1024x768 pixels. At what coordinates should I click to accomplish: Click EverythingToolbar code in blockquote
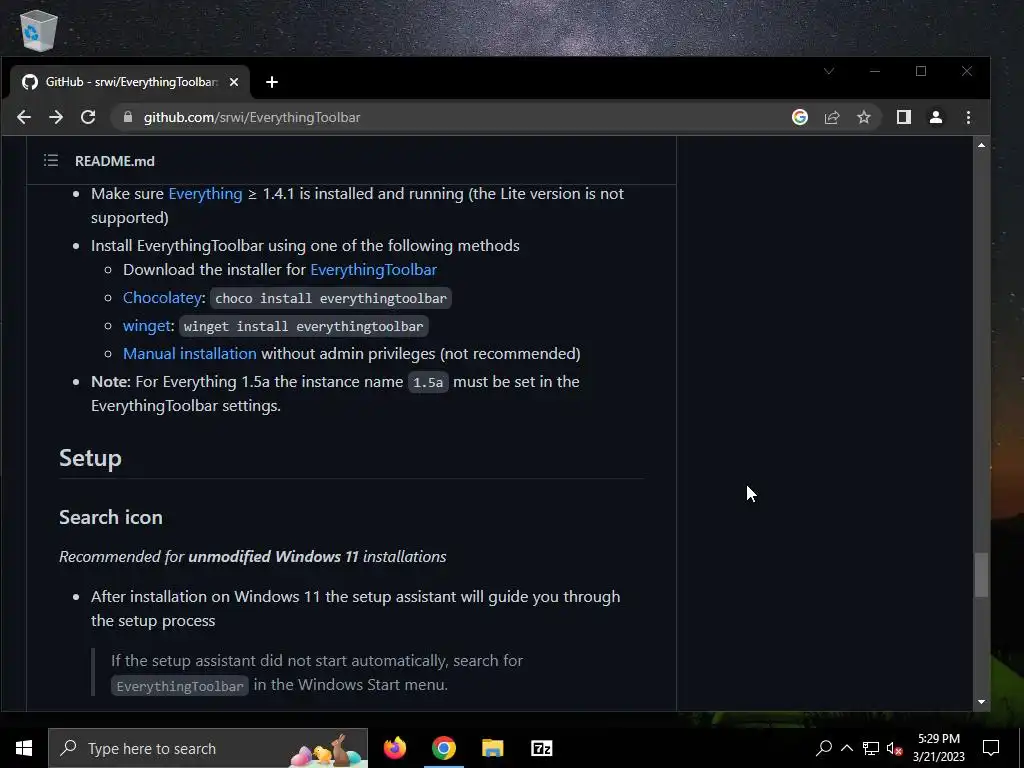(x=180, y=686)
